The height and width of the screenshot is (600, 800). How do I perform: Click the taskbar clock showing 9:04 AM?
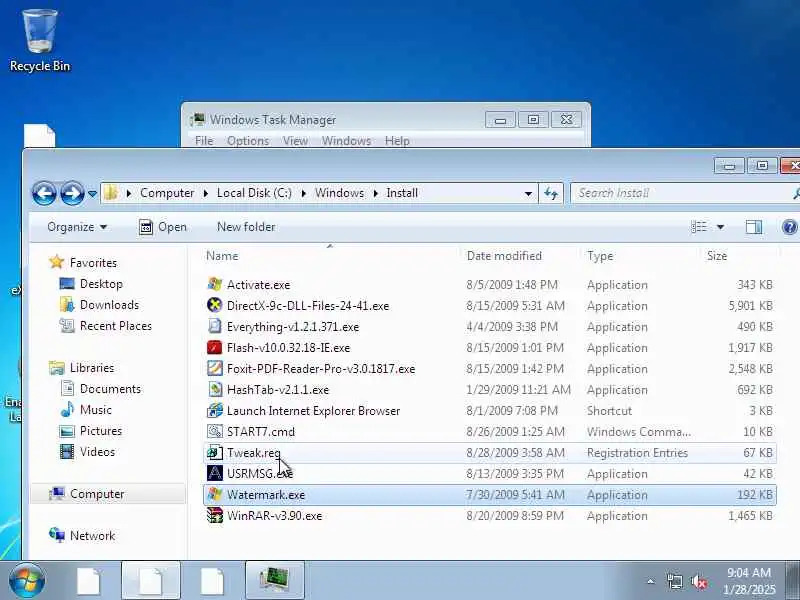[x=749, y=581]
